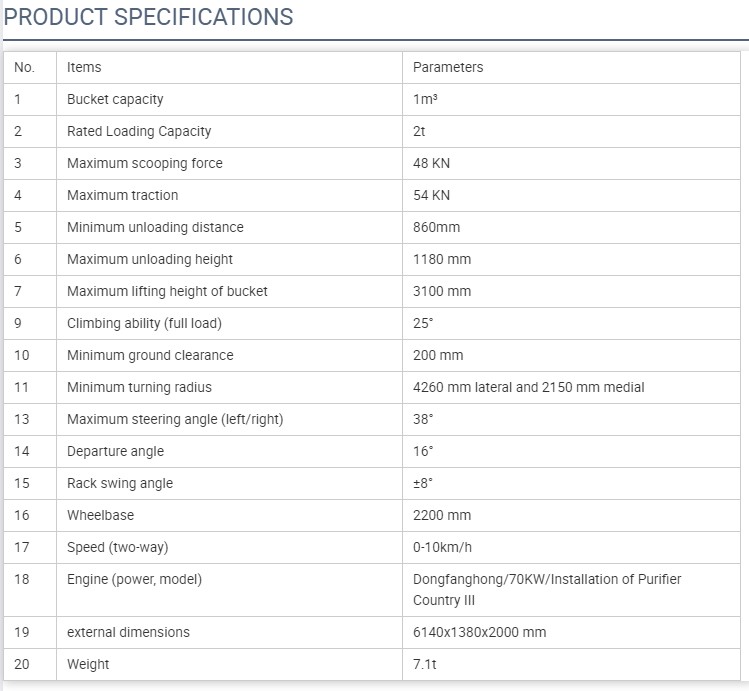
Task: Click the Maximum traction row label
Action: [122, 195]
